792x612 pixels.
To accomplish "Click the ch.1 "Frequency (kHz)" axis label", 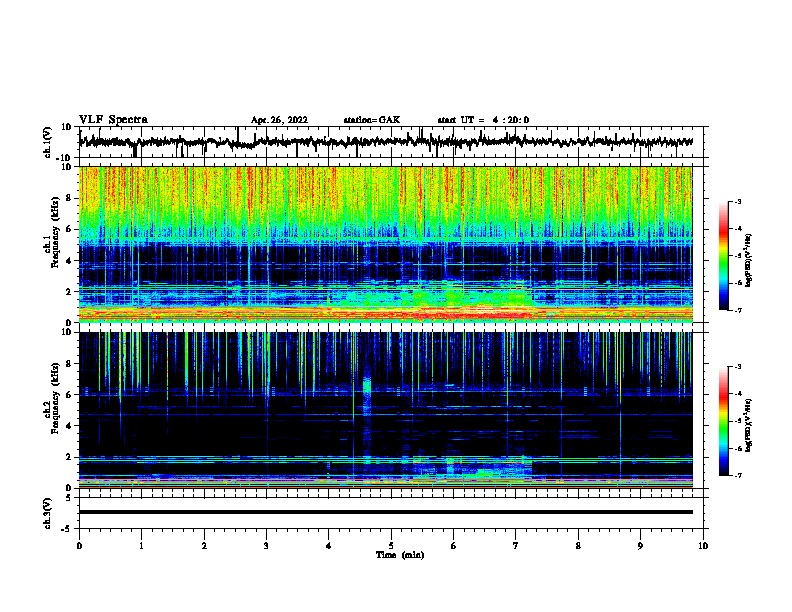I will 55,232.
